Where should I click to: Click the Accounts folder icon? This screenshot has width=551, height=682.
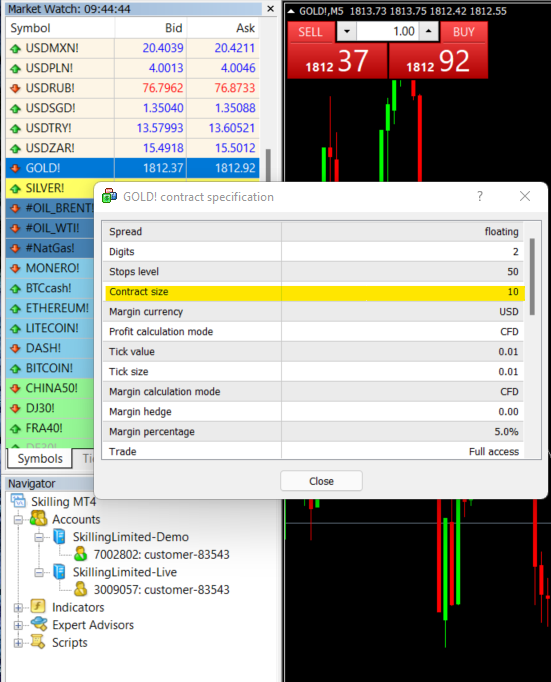[x=38, y=518]
